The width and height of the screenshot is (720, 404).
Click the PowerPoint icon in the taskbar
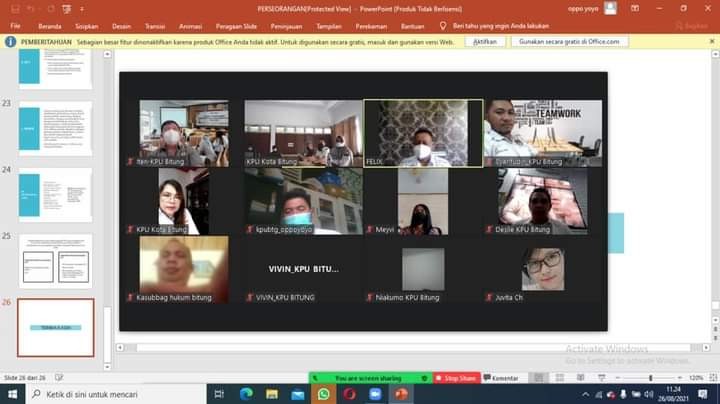(x=402, y=394)
